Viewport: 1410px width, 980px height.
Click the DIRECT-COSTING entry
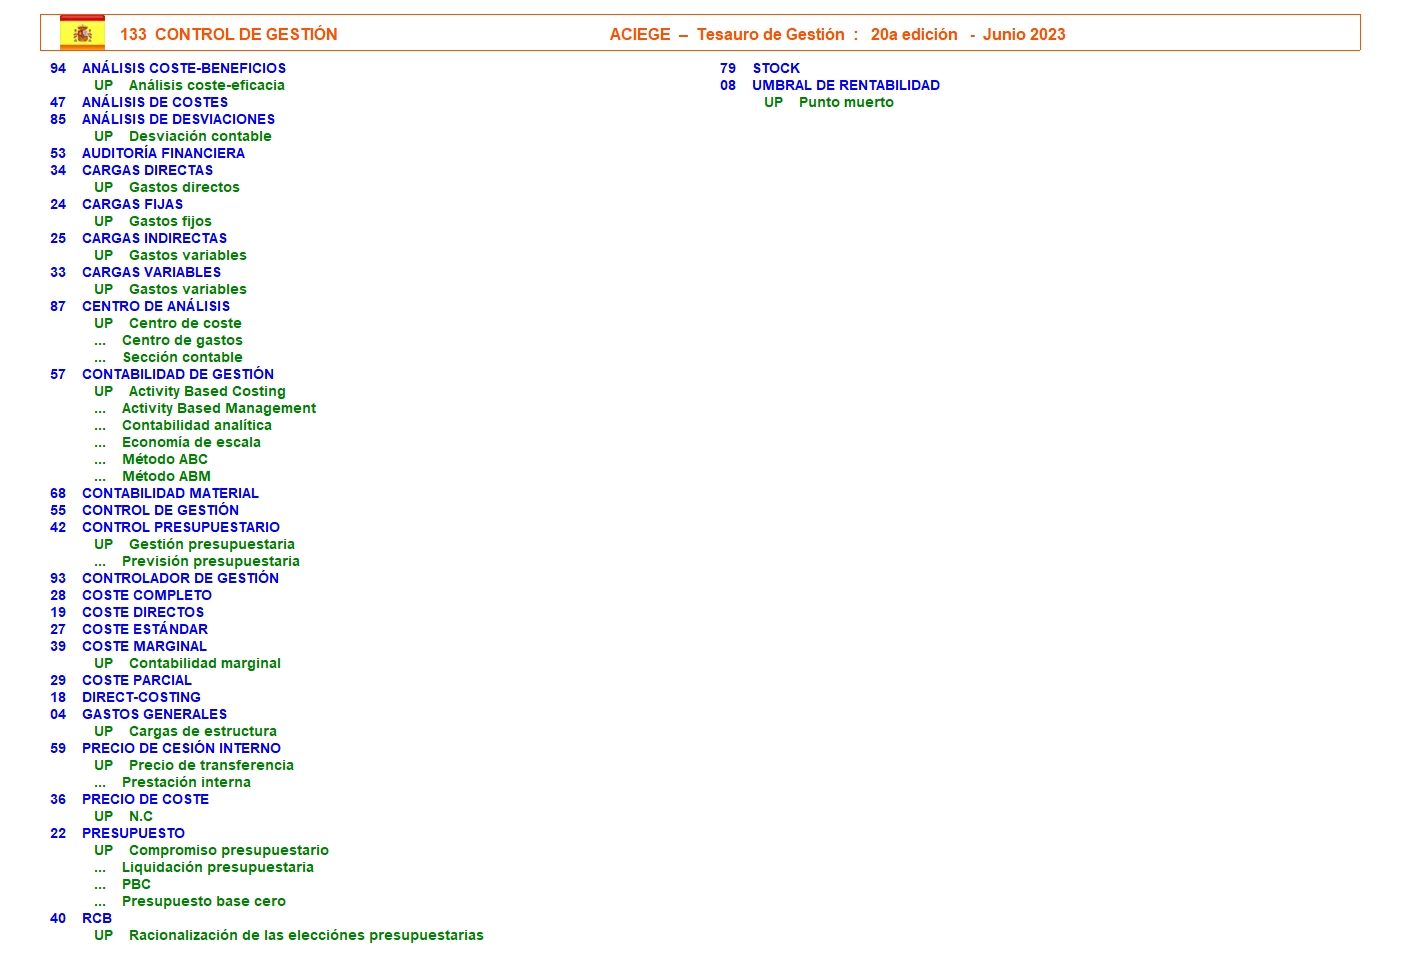coord(141,697)
